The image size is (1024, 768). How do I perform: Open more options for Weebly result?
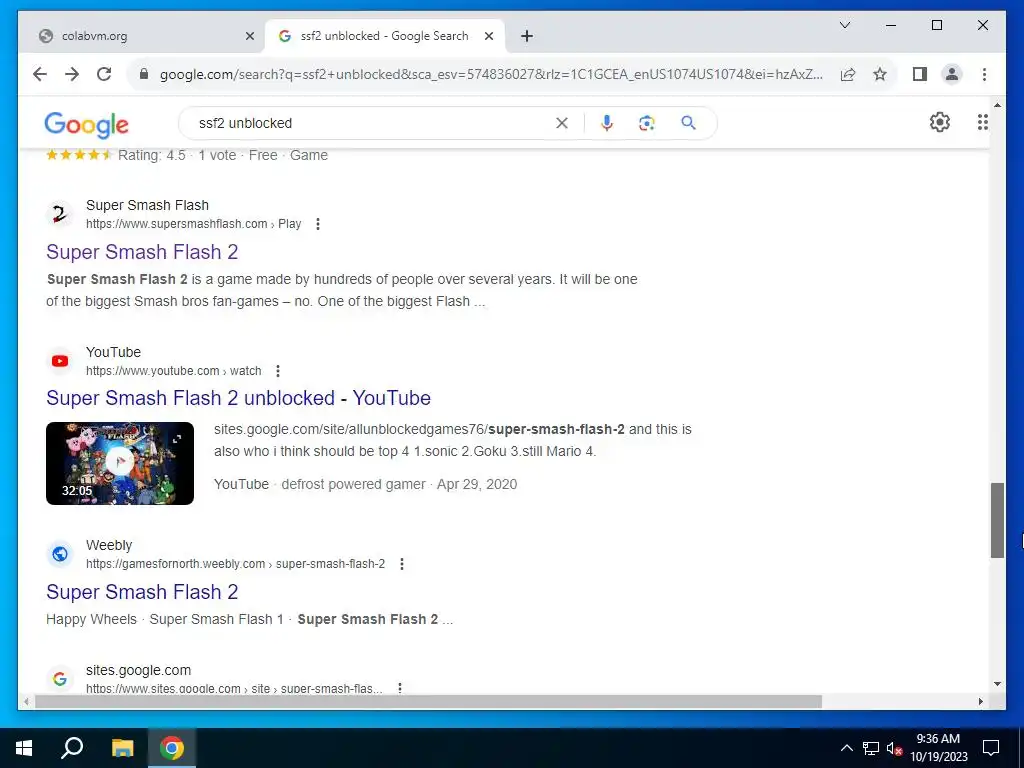(402, 564)
